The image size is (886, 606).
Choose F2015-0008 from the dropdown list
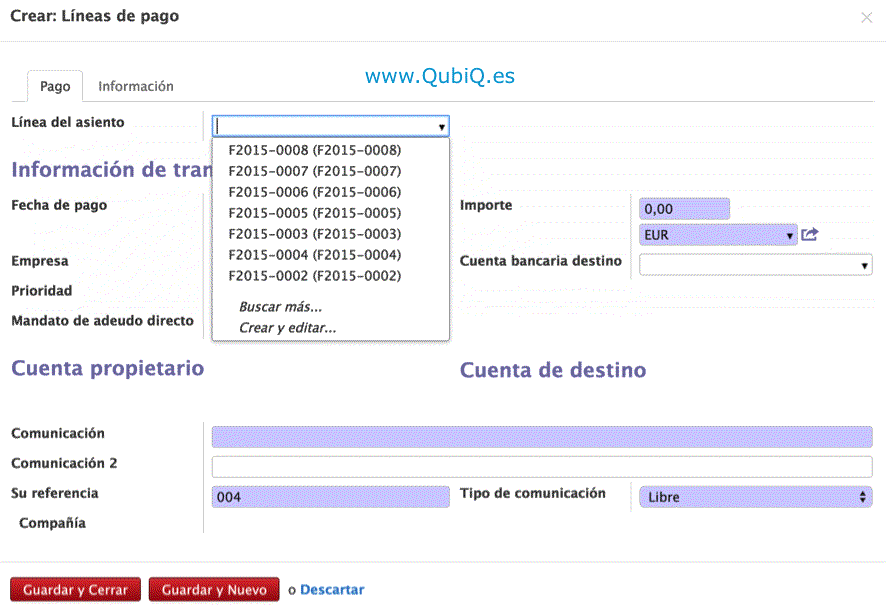click(x=314, y=150)
